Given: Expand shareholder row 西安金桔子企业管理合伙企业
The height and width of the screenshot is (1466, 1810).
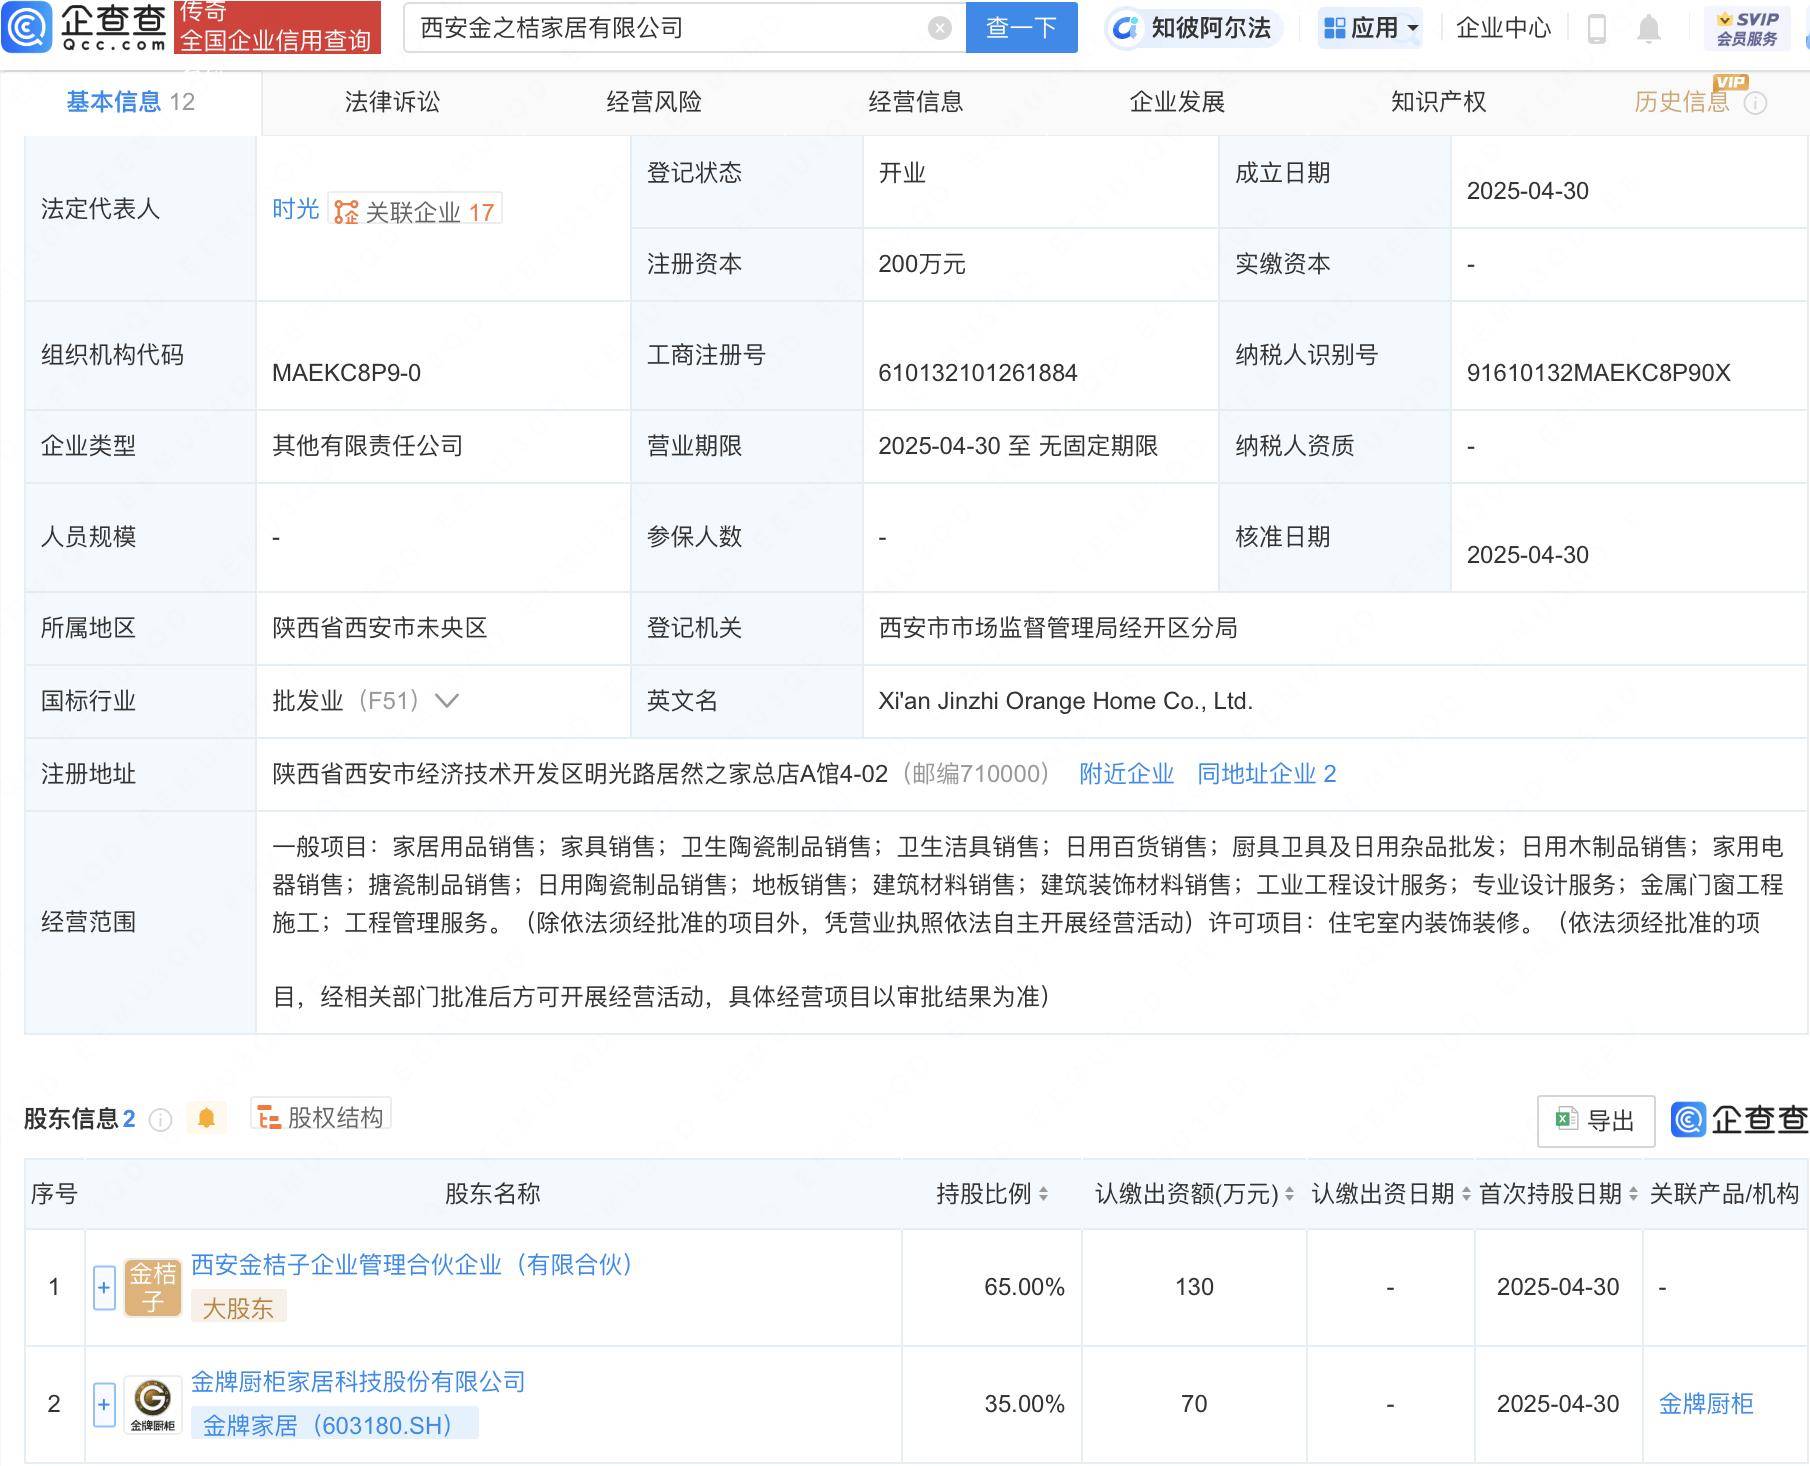Looking at the screenshot, I should tap(104, 1287).
